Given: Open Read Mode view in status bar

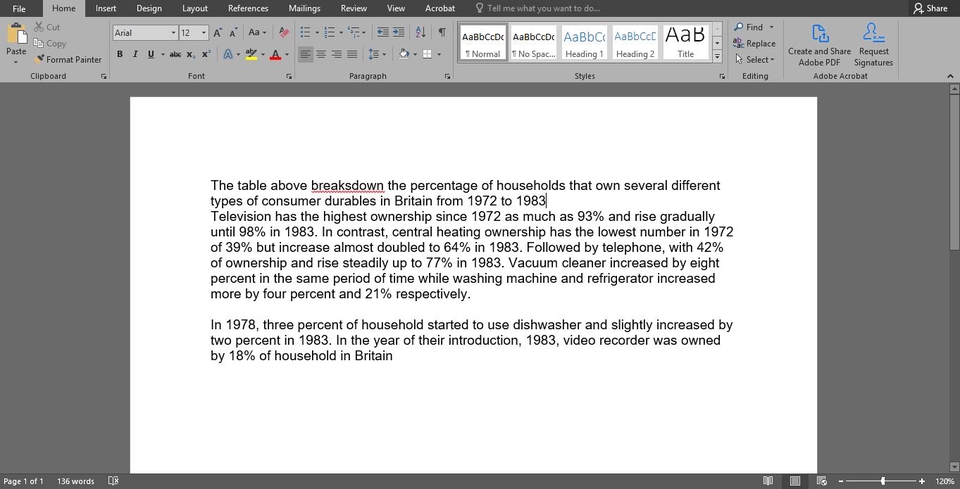Looking at the screenshot, I should click(x=768, y=481).
